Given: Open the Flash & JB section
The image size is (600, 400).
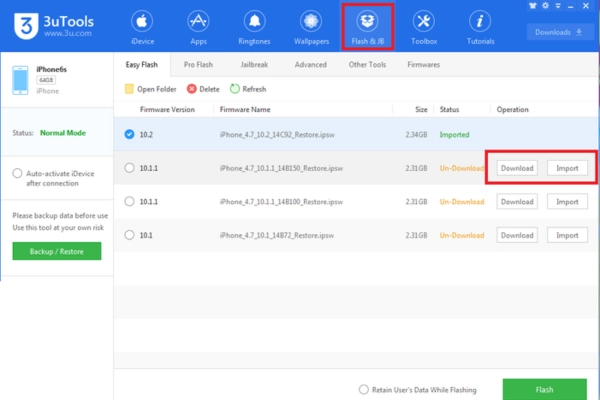Looking at the screenshot, I should click(x=367, y=29).
